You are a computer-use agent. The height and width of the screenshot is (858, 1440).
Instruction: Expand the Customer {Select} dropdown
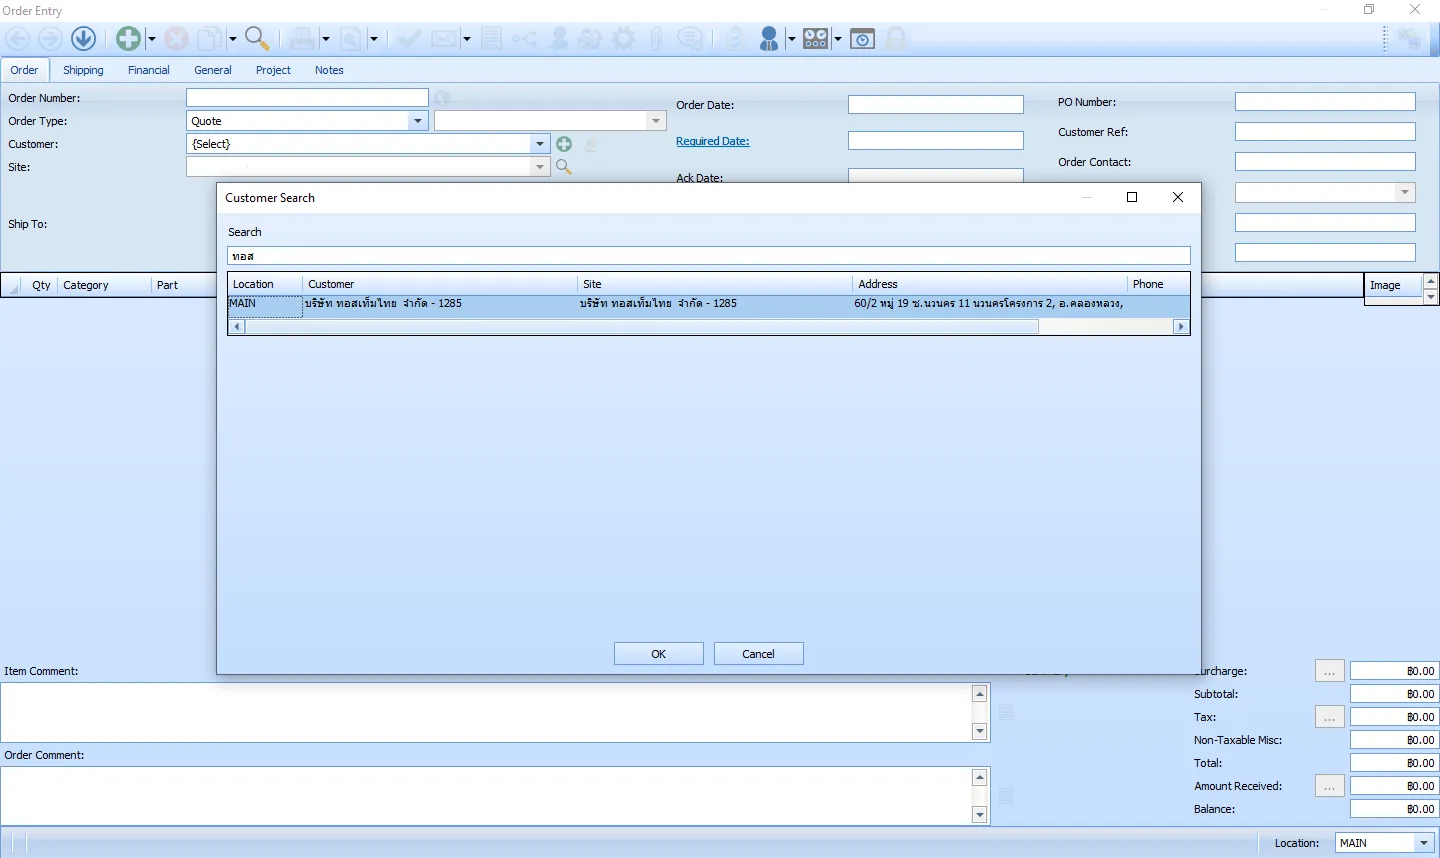coord(540,144)
